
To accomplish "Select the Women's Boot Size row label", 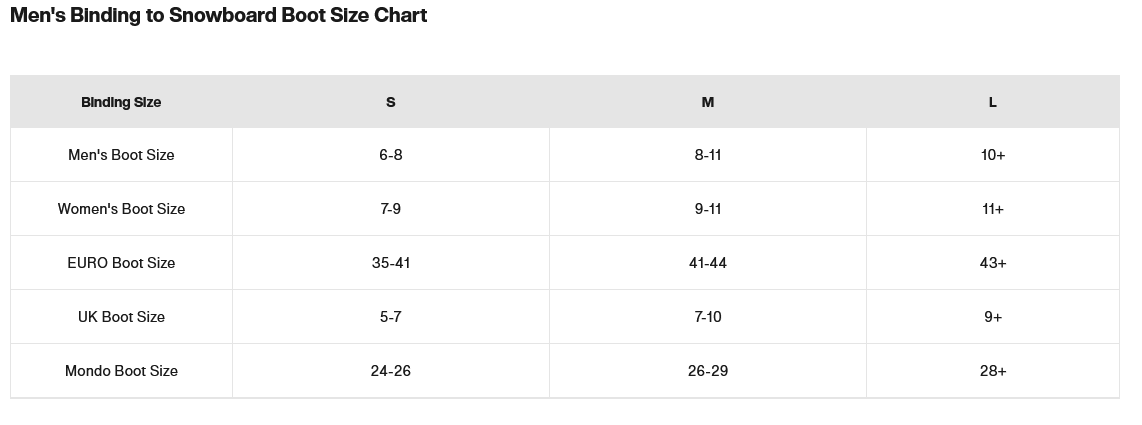I will pos(121,209).
